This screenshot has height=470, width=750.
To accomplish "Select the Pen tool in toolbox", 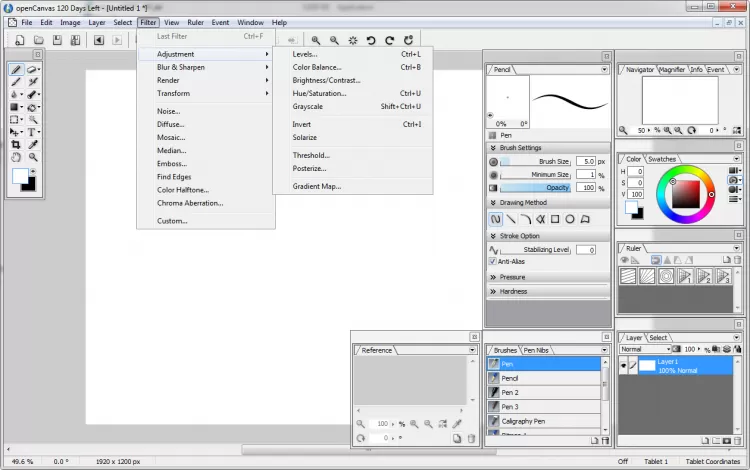I will (16, 69).
